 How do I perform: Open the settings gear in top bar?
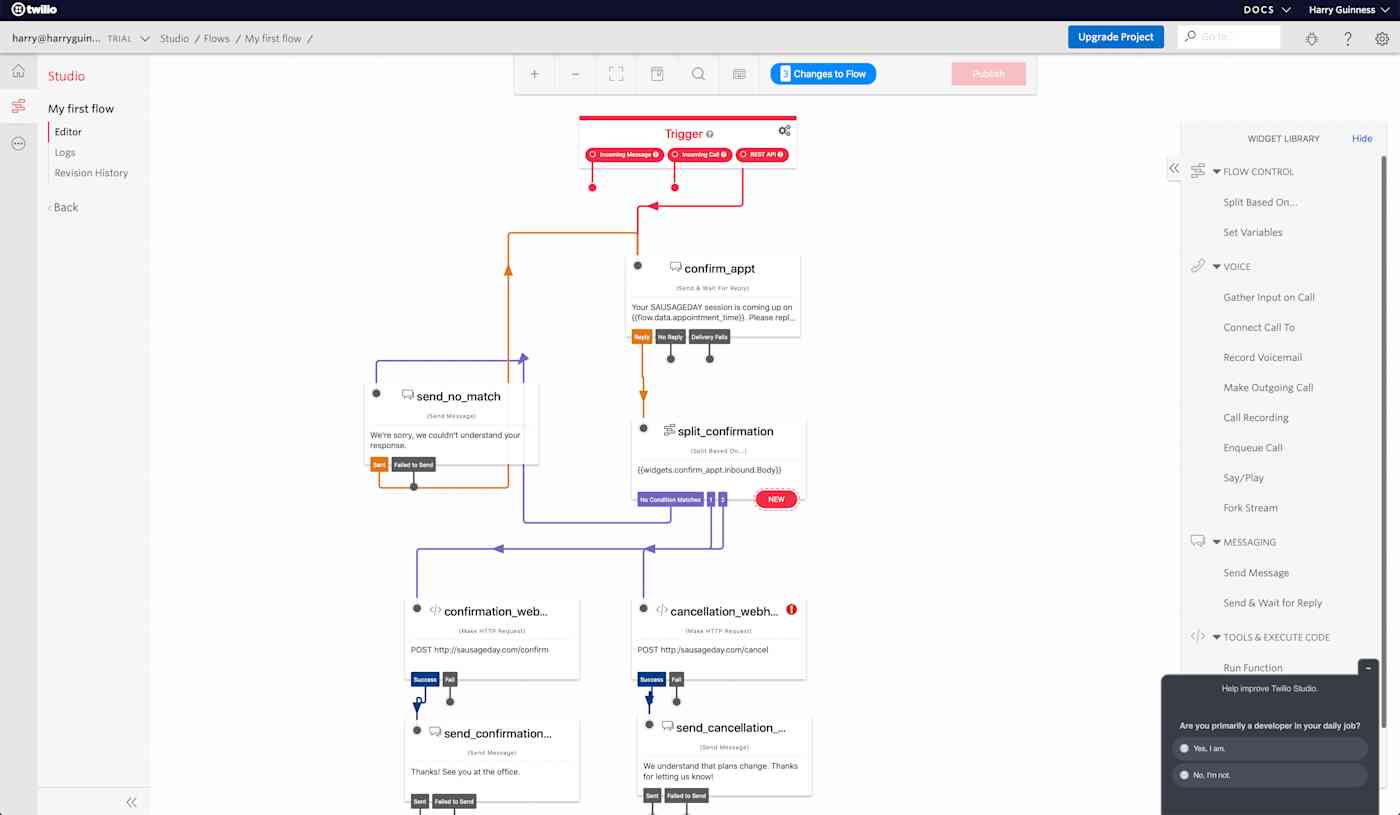coord(1382,38)
